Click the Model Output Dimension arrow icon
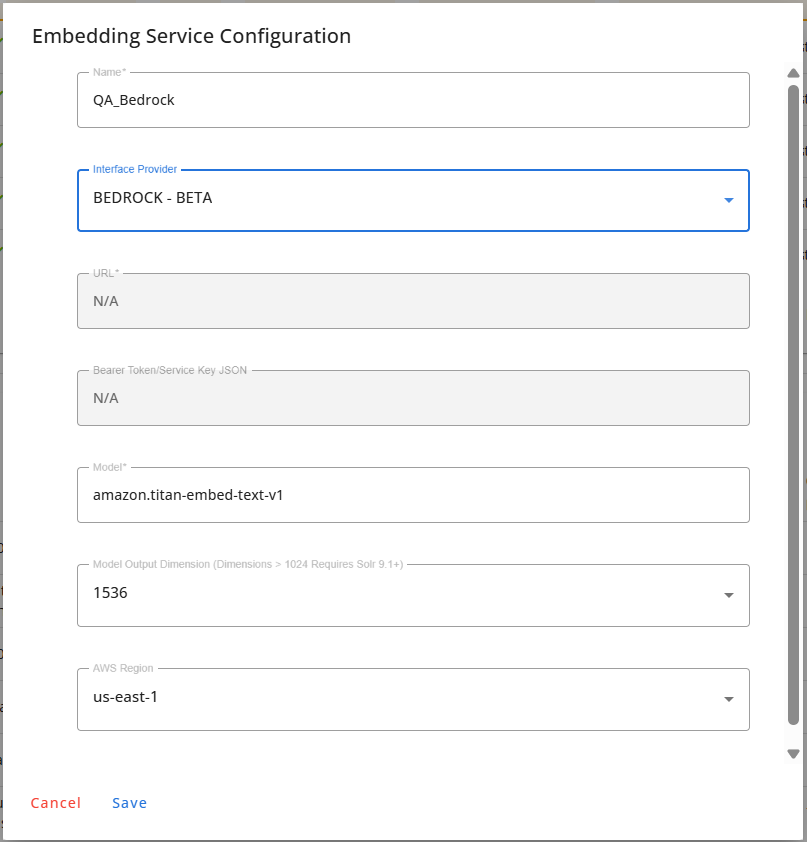Viewport: 807px width, 842px height. point(729,596)
